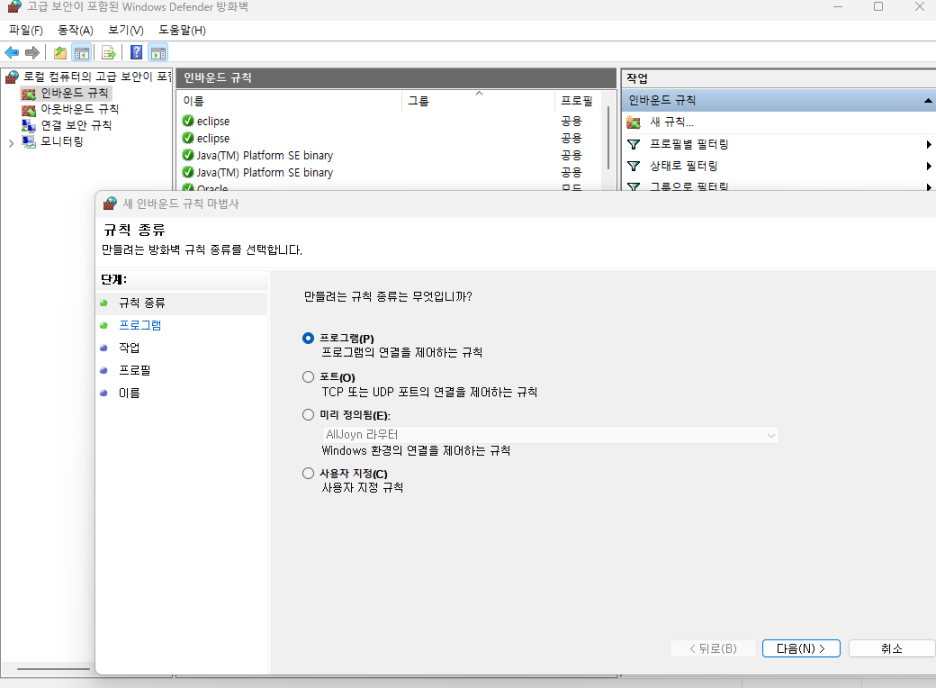Click the Back arrow toolbar icon
Image resolution: width=936 pixels, height=688 pixels.
click(x=11, y=53)
